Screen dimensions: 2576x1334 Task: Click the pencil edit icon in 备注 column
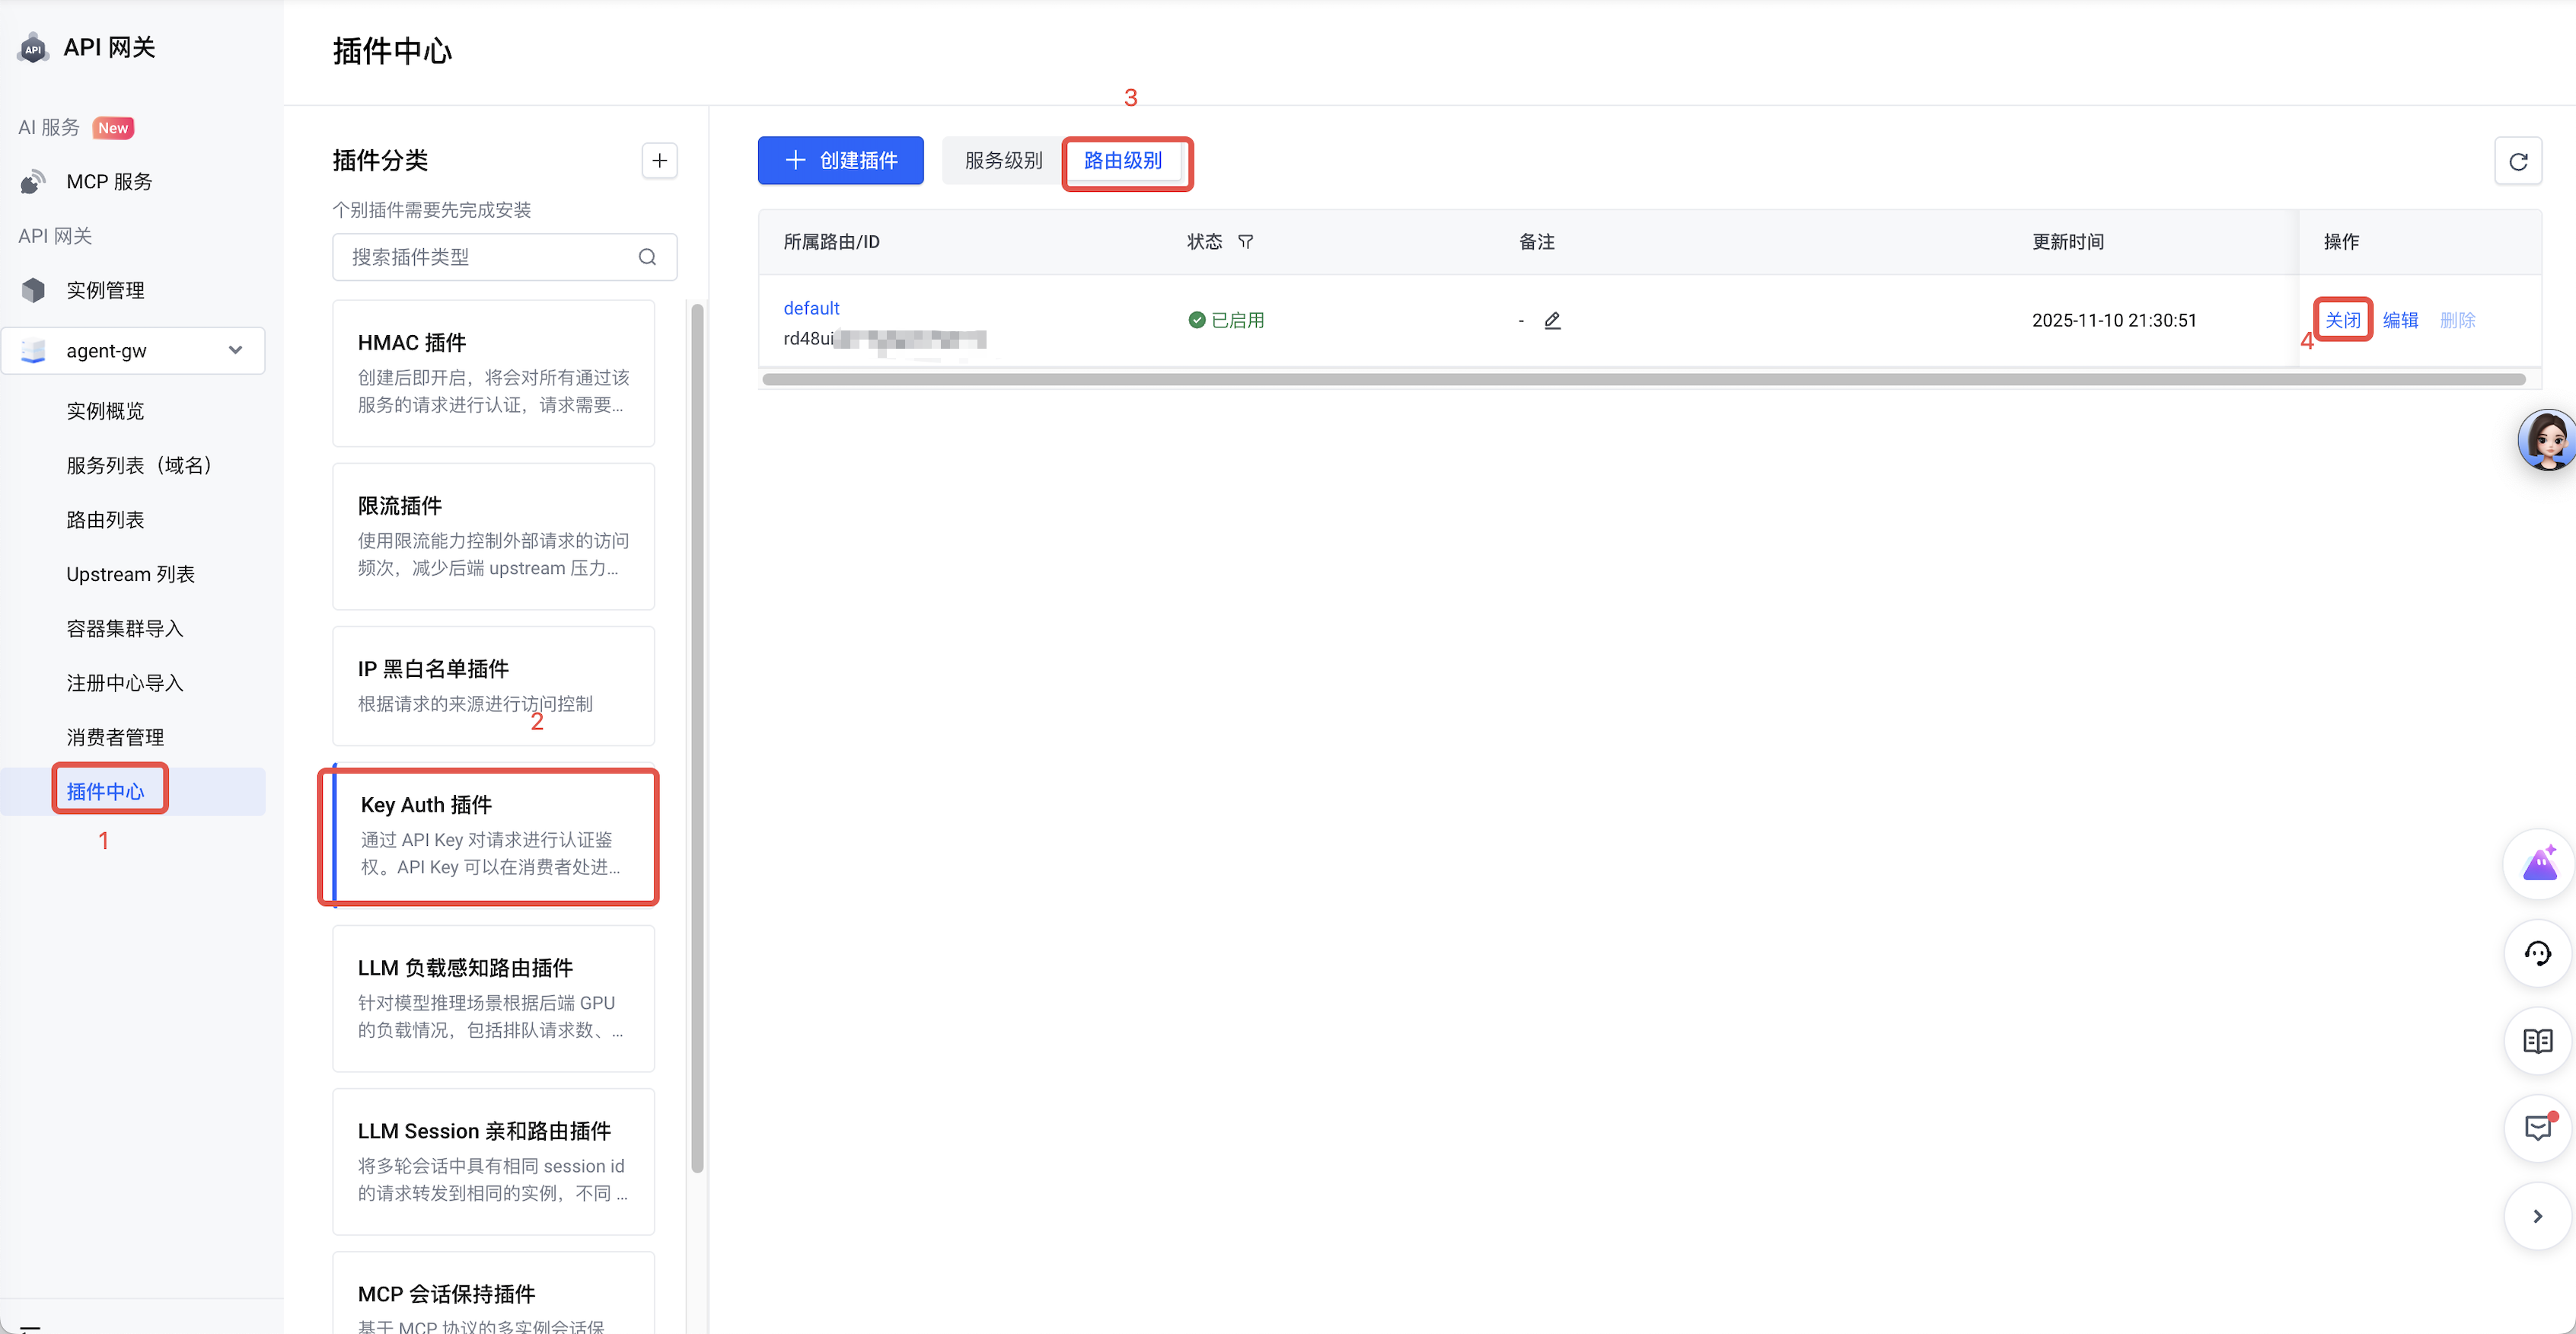pyautogui.click(x=1552, y=320)
